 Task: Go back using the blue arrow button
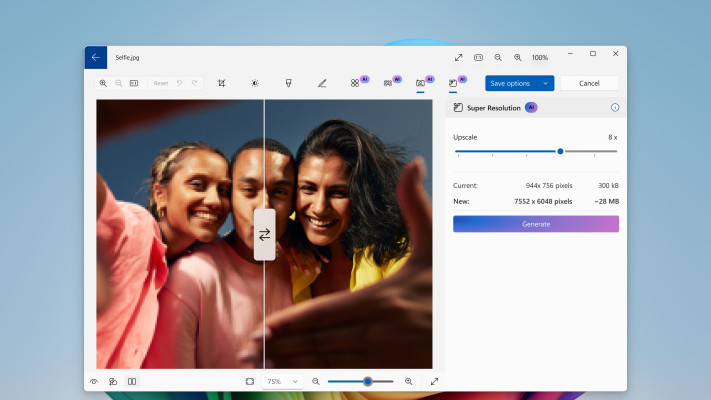pyautogui.click(x=96, y=58)
